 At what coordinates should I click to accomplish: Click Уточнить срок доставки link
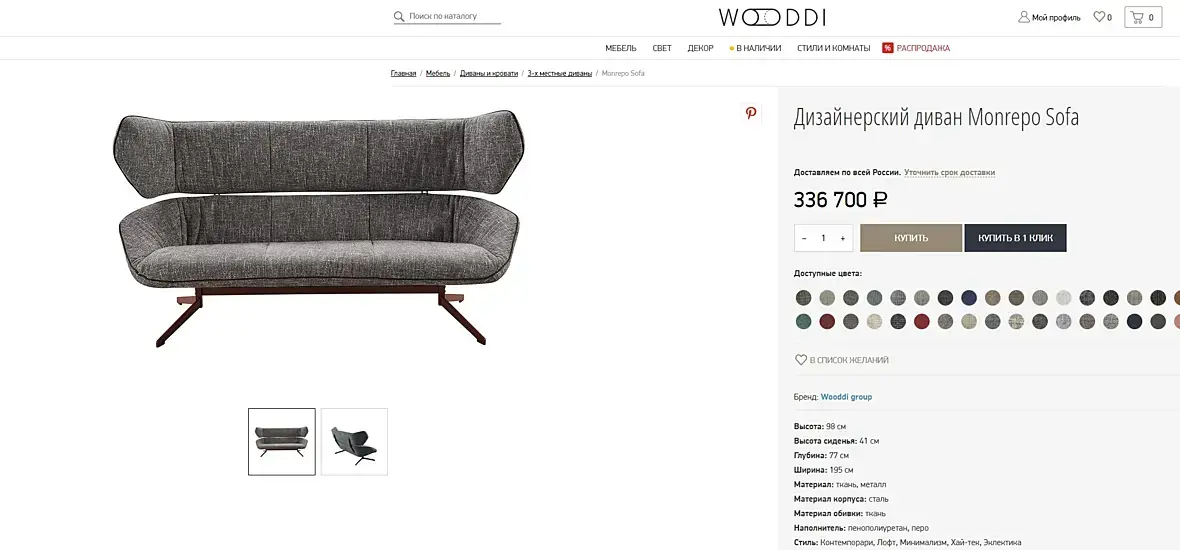(949, 172)
